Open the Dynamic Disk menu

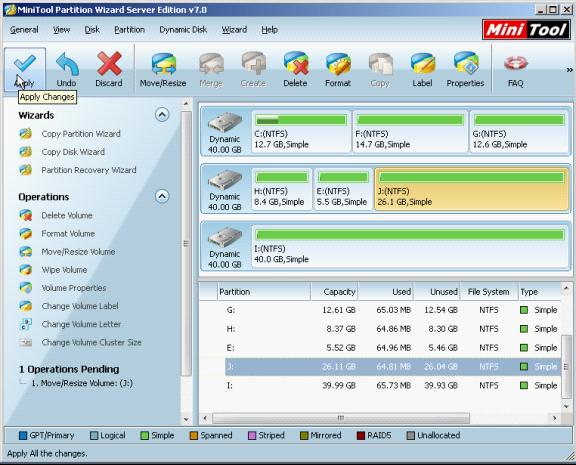pyautogui.click(x=183, y=30)
